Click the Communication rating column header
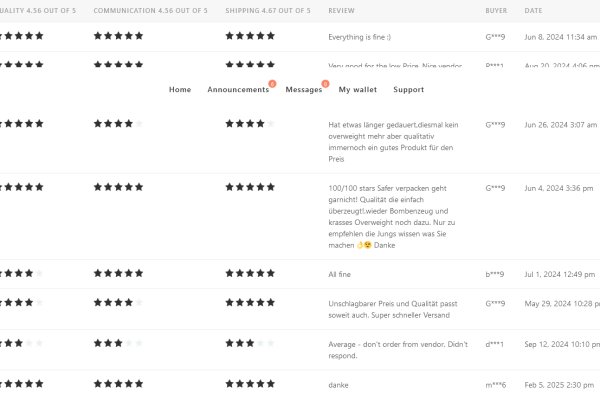This screenshot has height=400, width=600. (x=150, y=10)
